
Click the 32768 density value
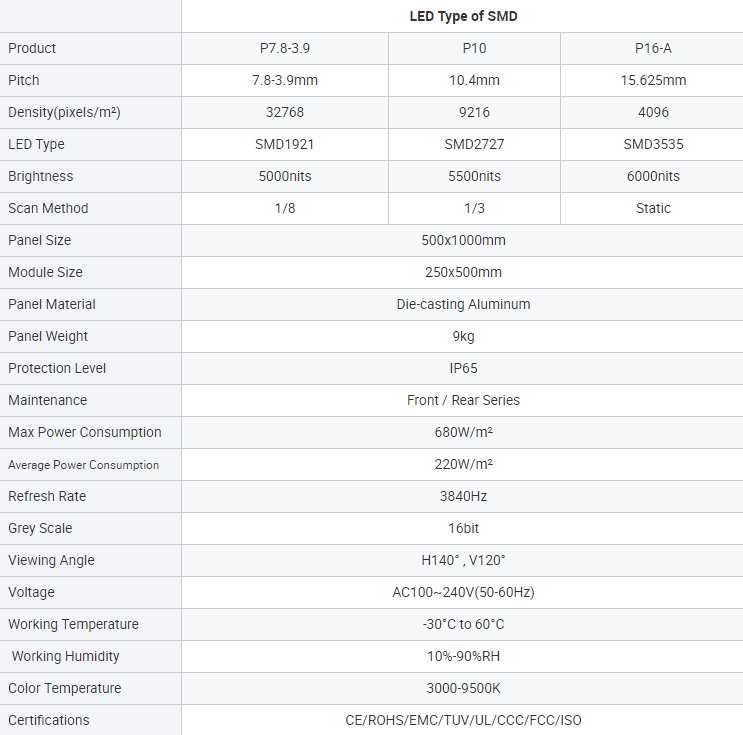(285, 112)
